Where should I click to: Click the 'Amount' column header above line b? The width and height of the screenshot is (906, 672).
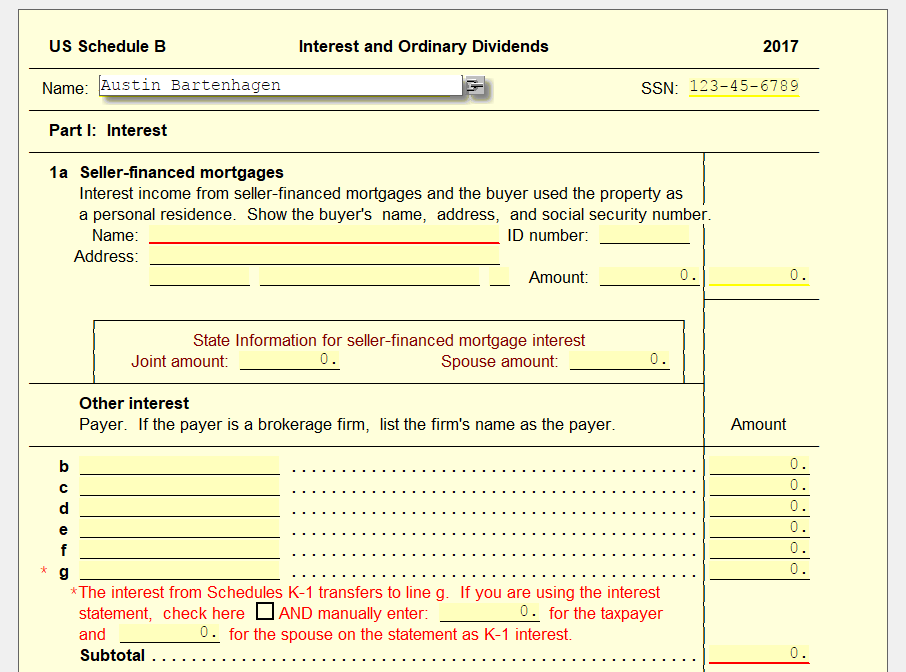[759, 425]
